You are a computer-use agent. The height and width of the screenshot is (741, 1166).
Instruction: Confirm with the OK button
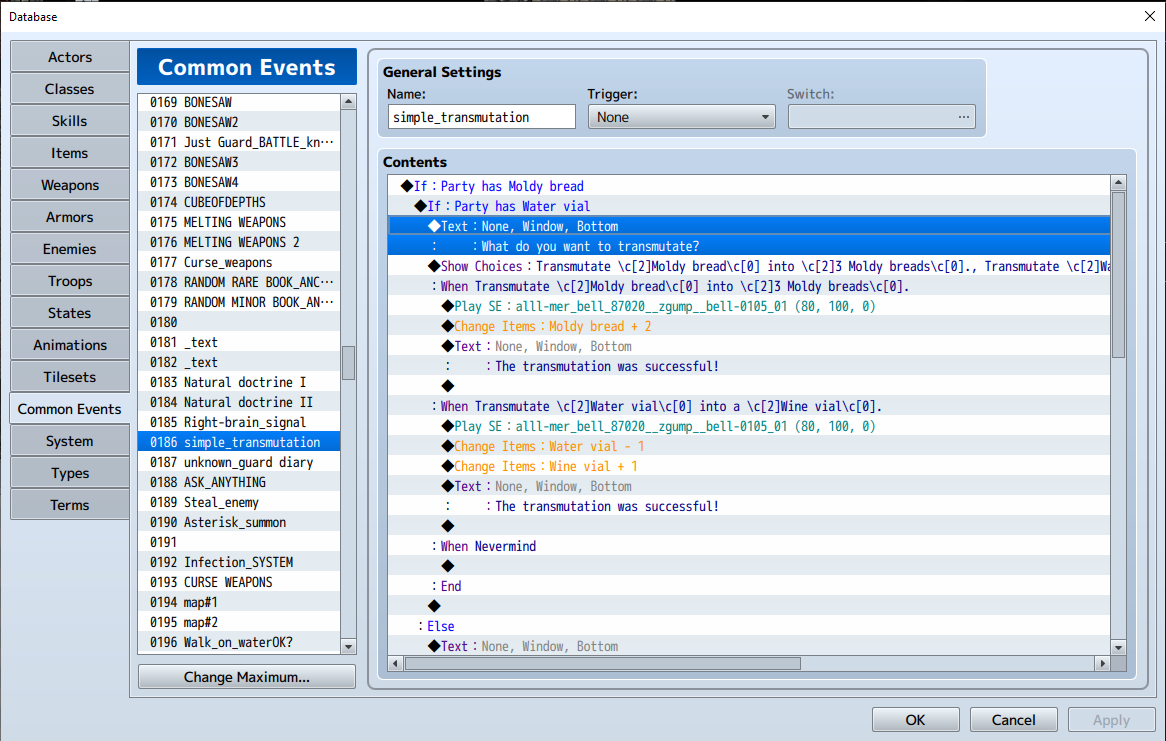point(915,719)
